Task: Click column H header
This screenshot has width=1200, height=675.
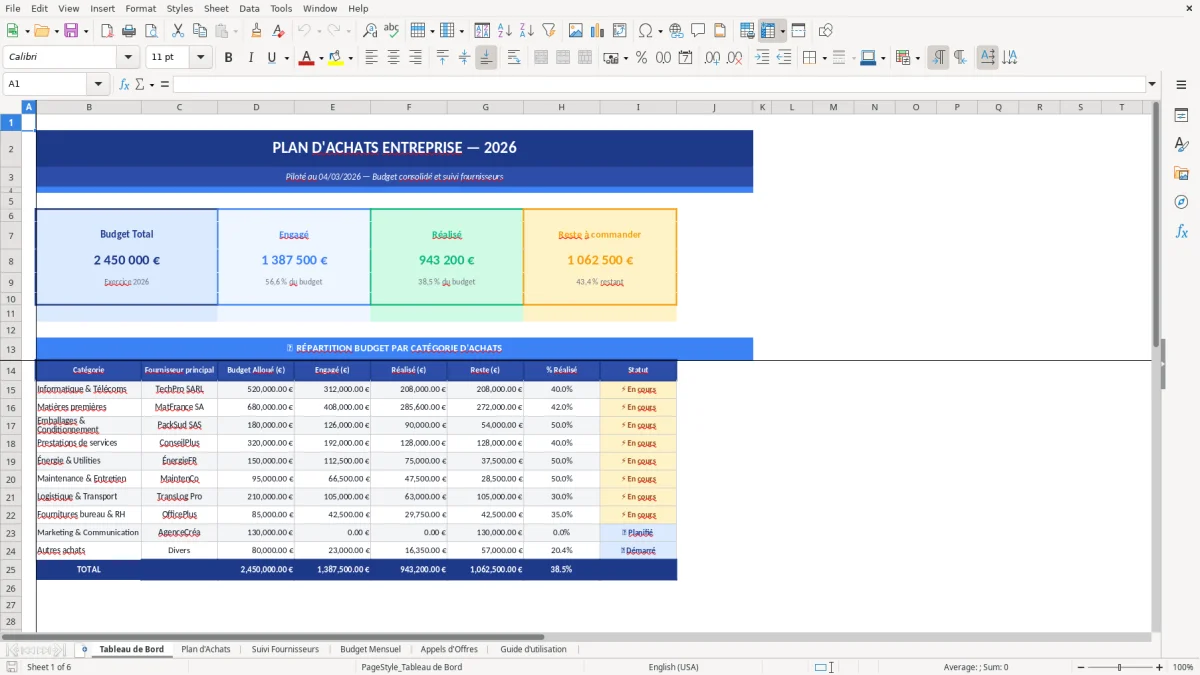Action: coord(561,107)
